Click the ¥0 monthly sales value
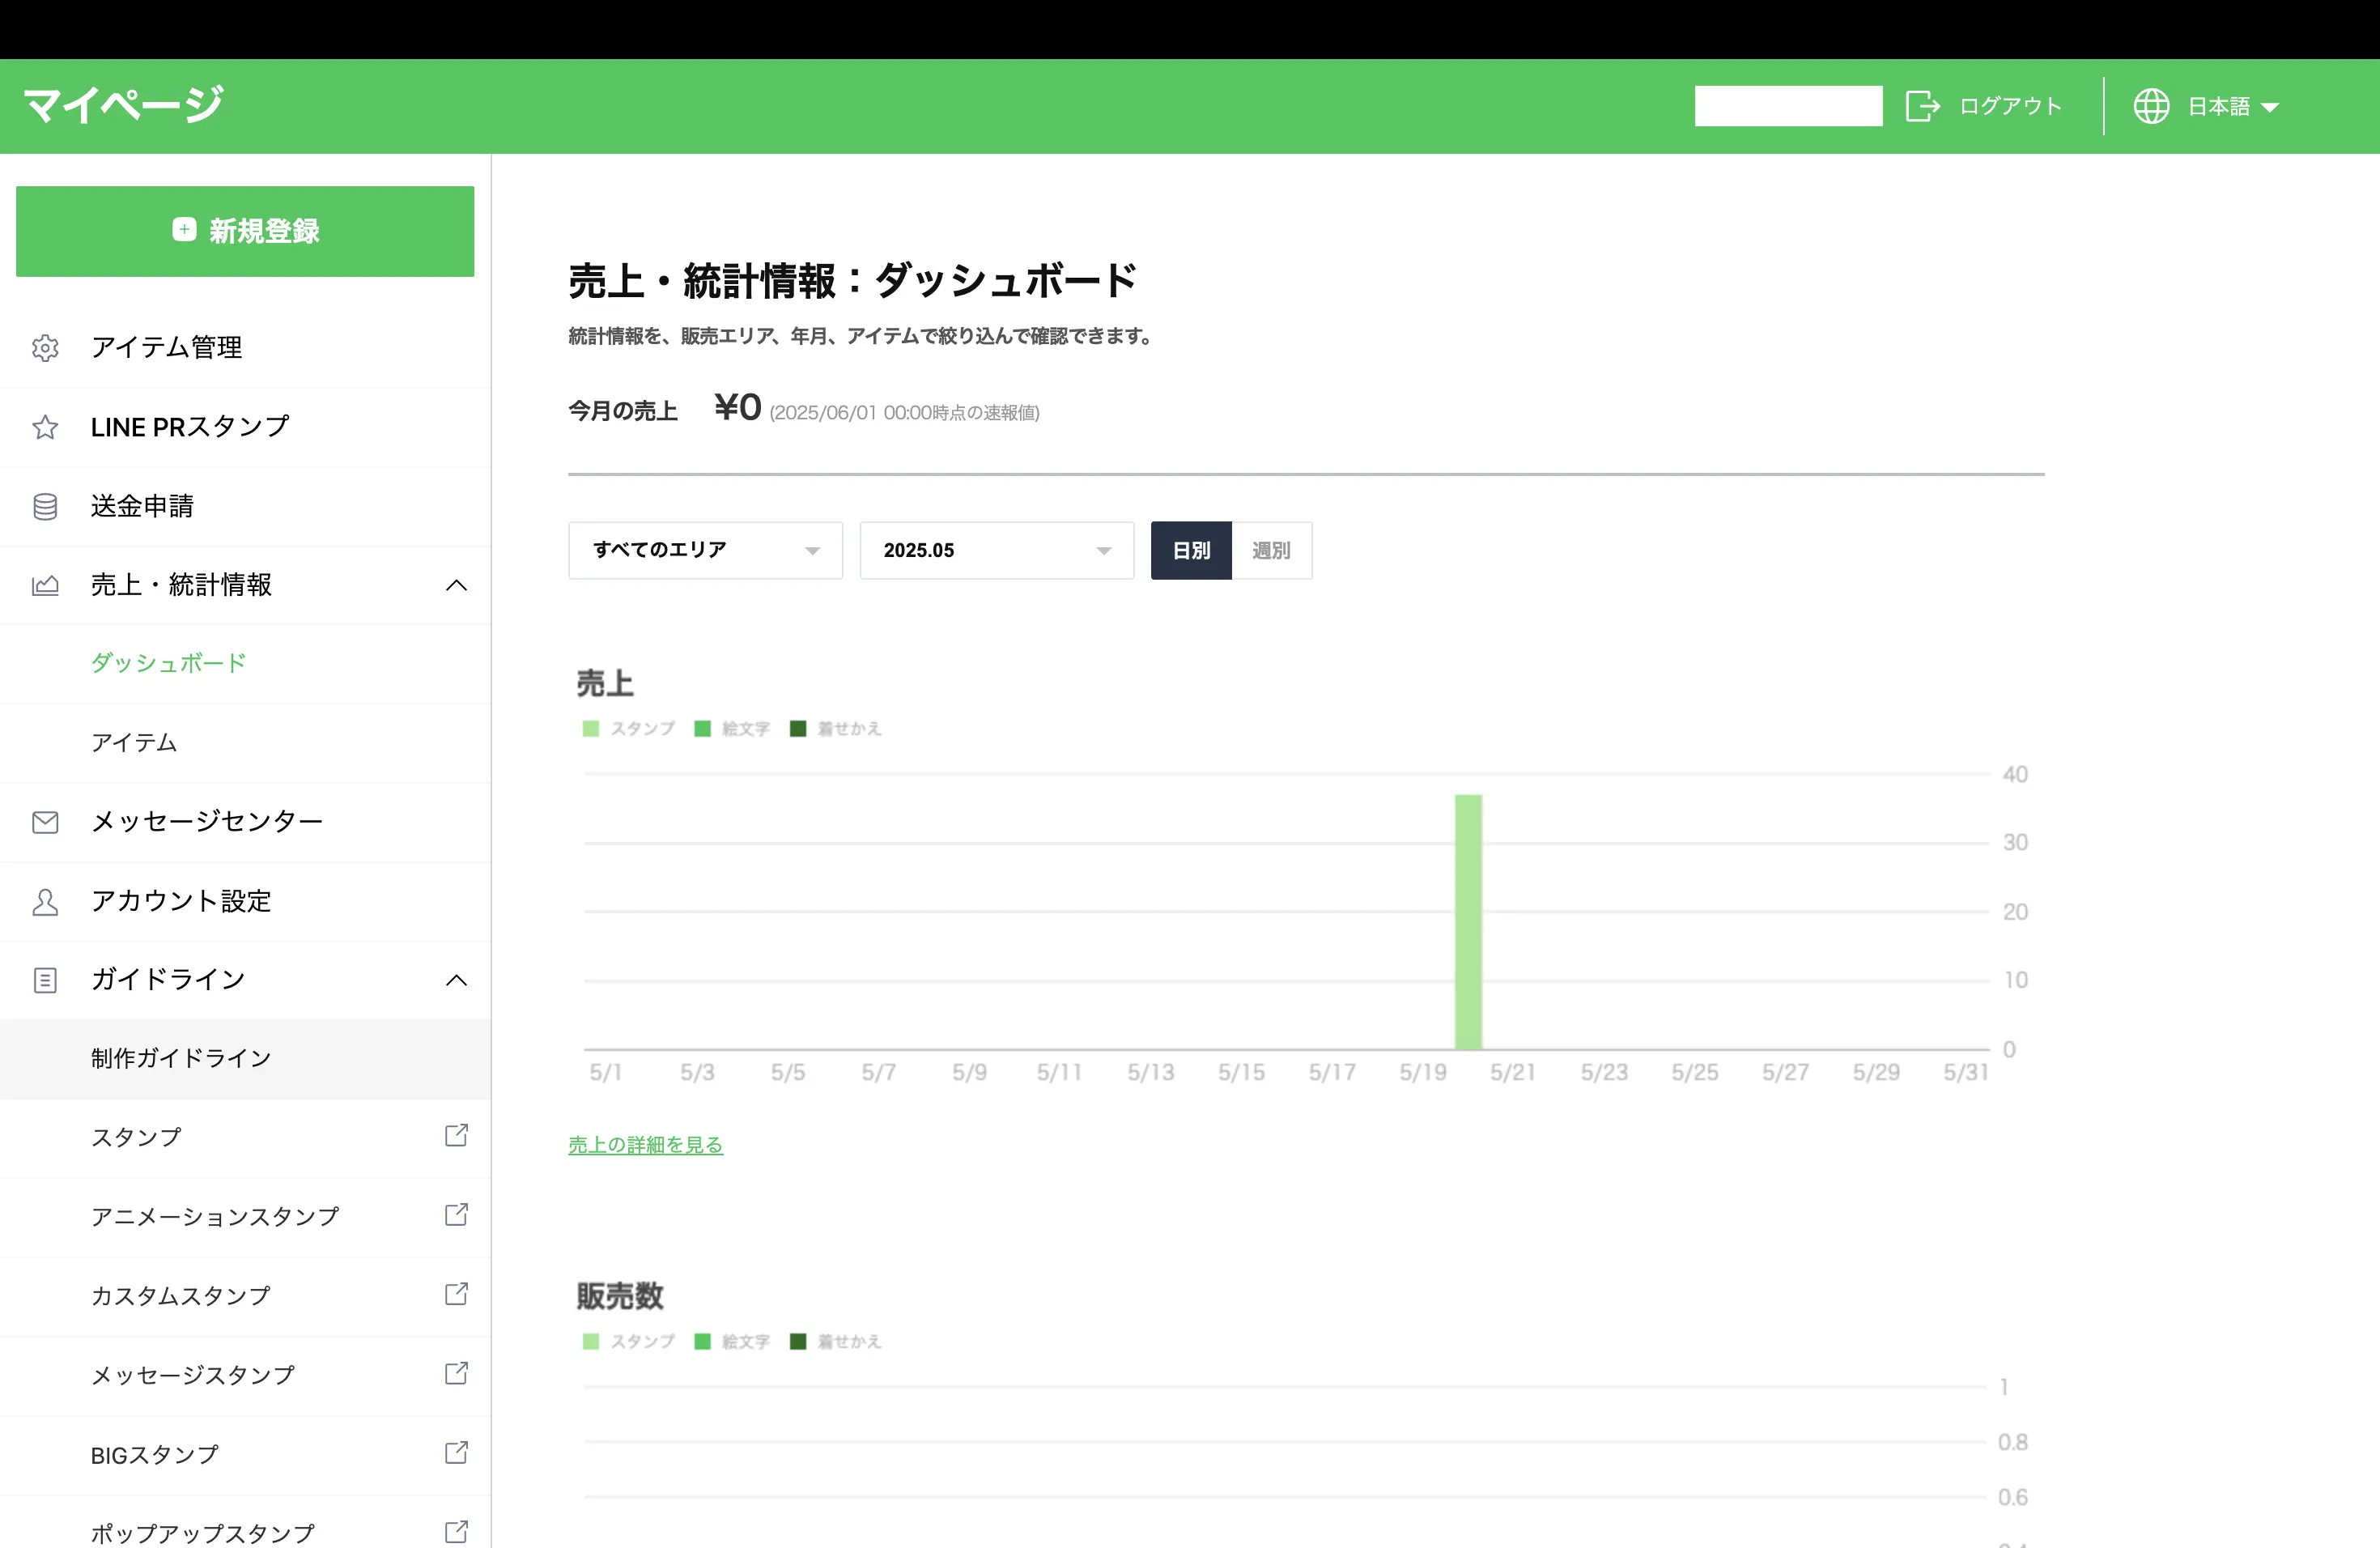2380x1548 pixels. (738, 407)
